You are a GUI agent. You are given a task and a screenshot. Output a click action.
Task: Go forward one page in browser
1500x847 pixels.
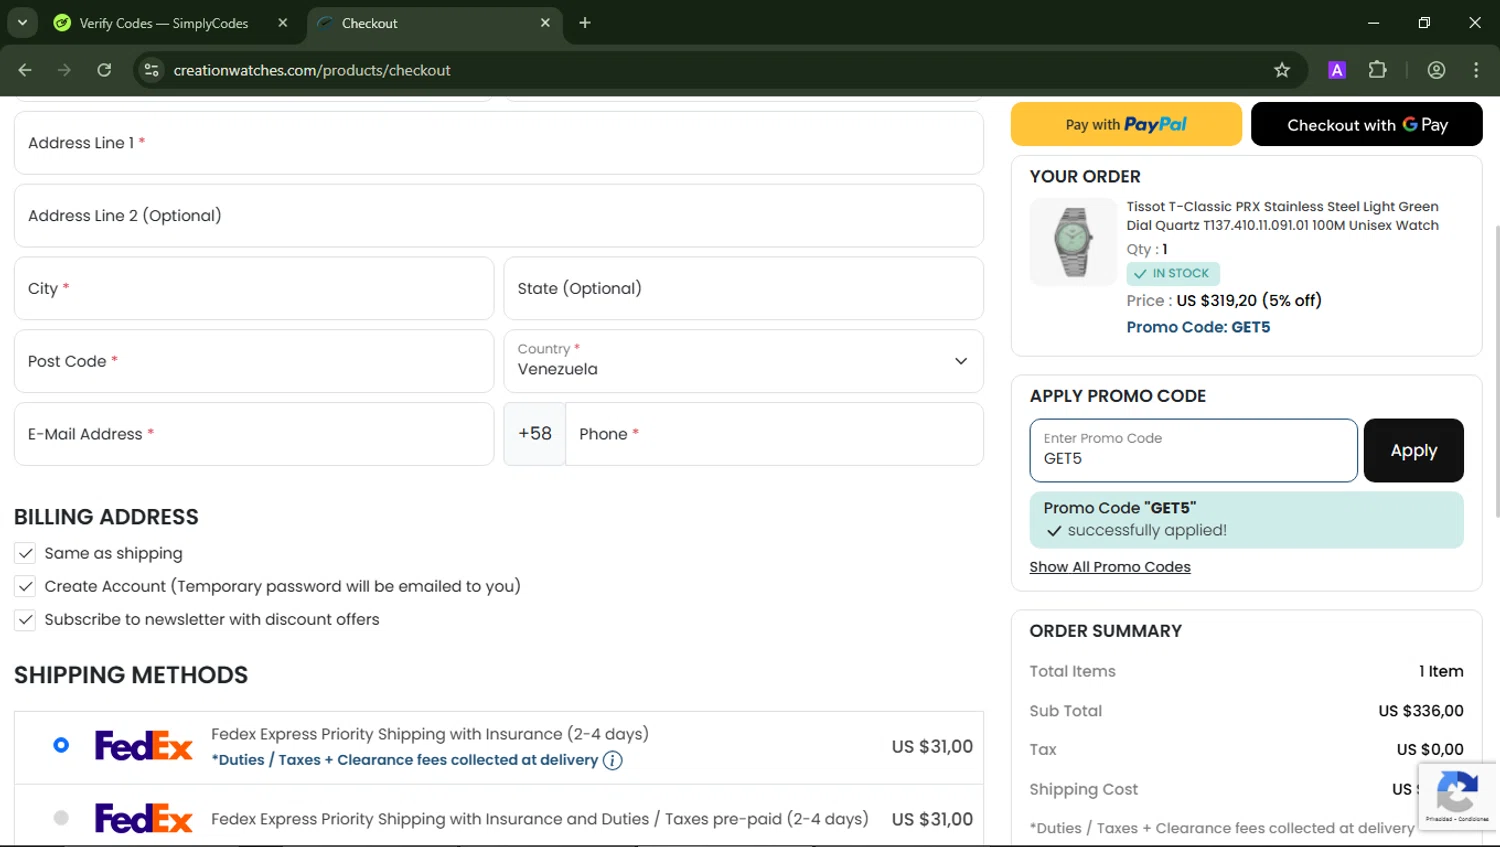[x=64, y=70]
